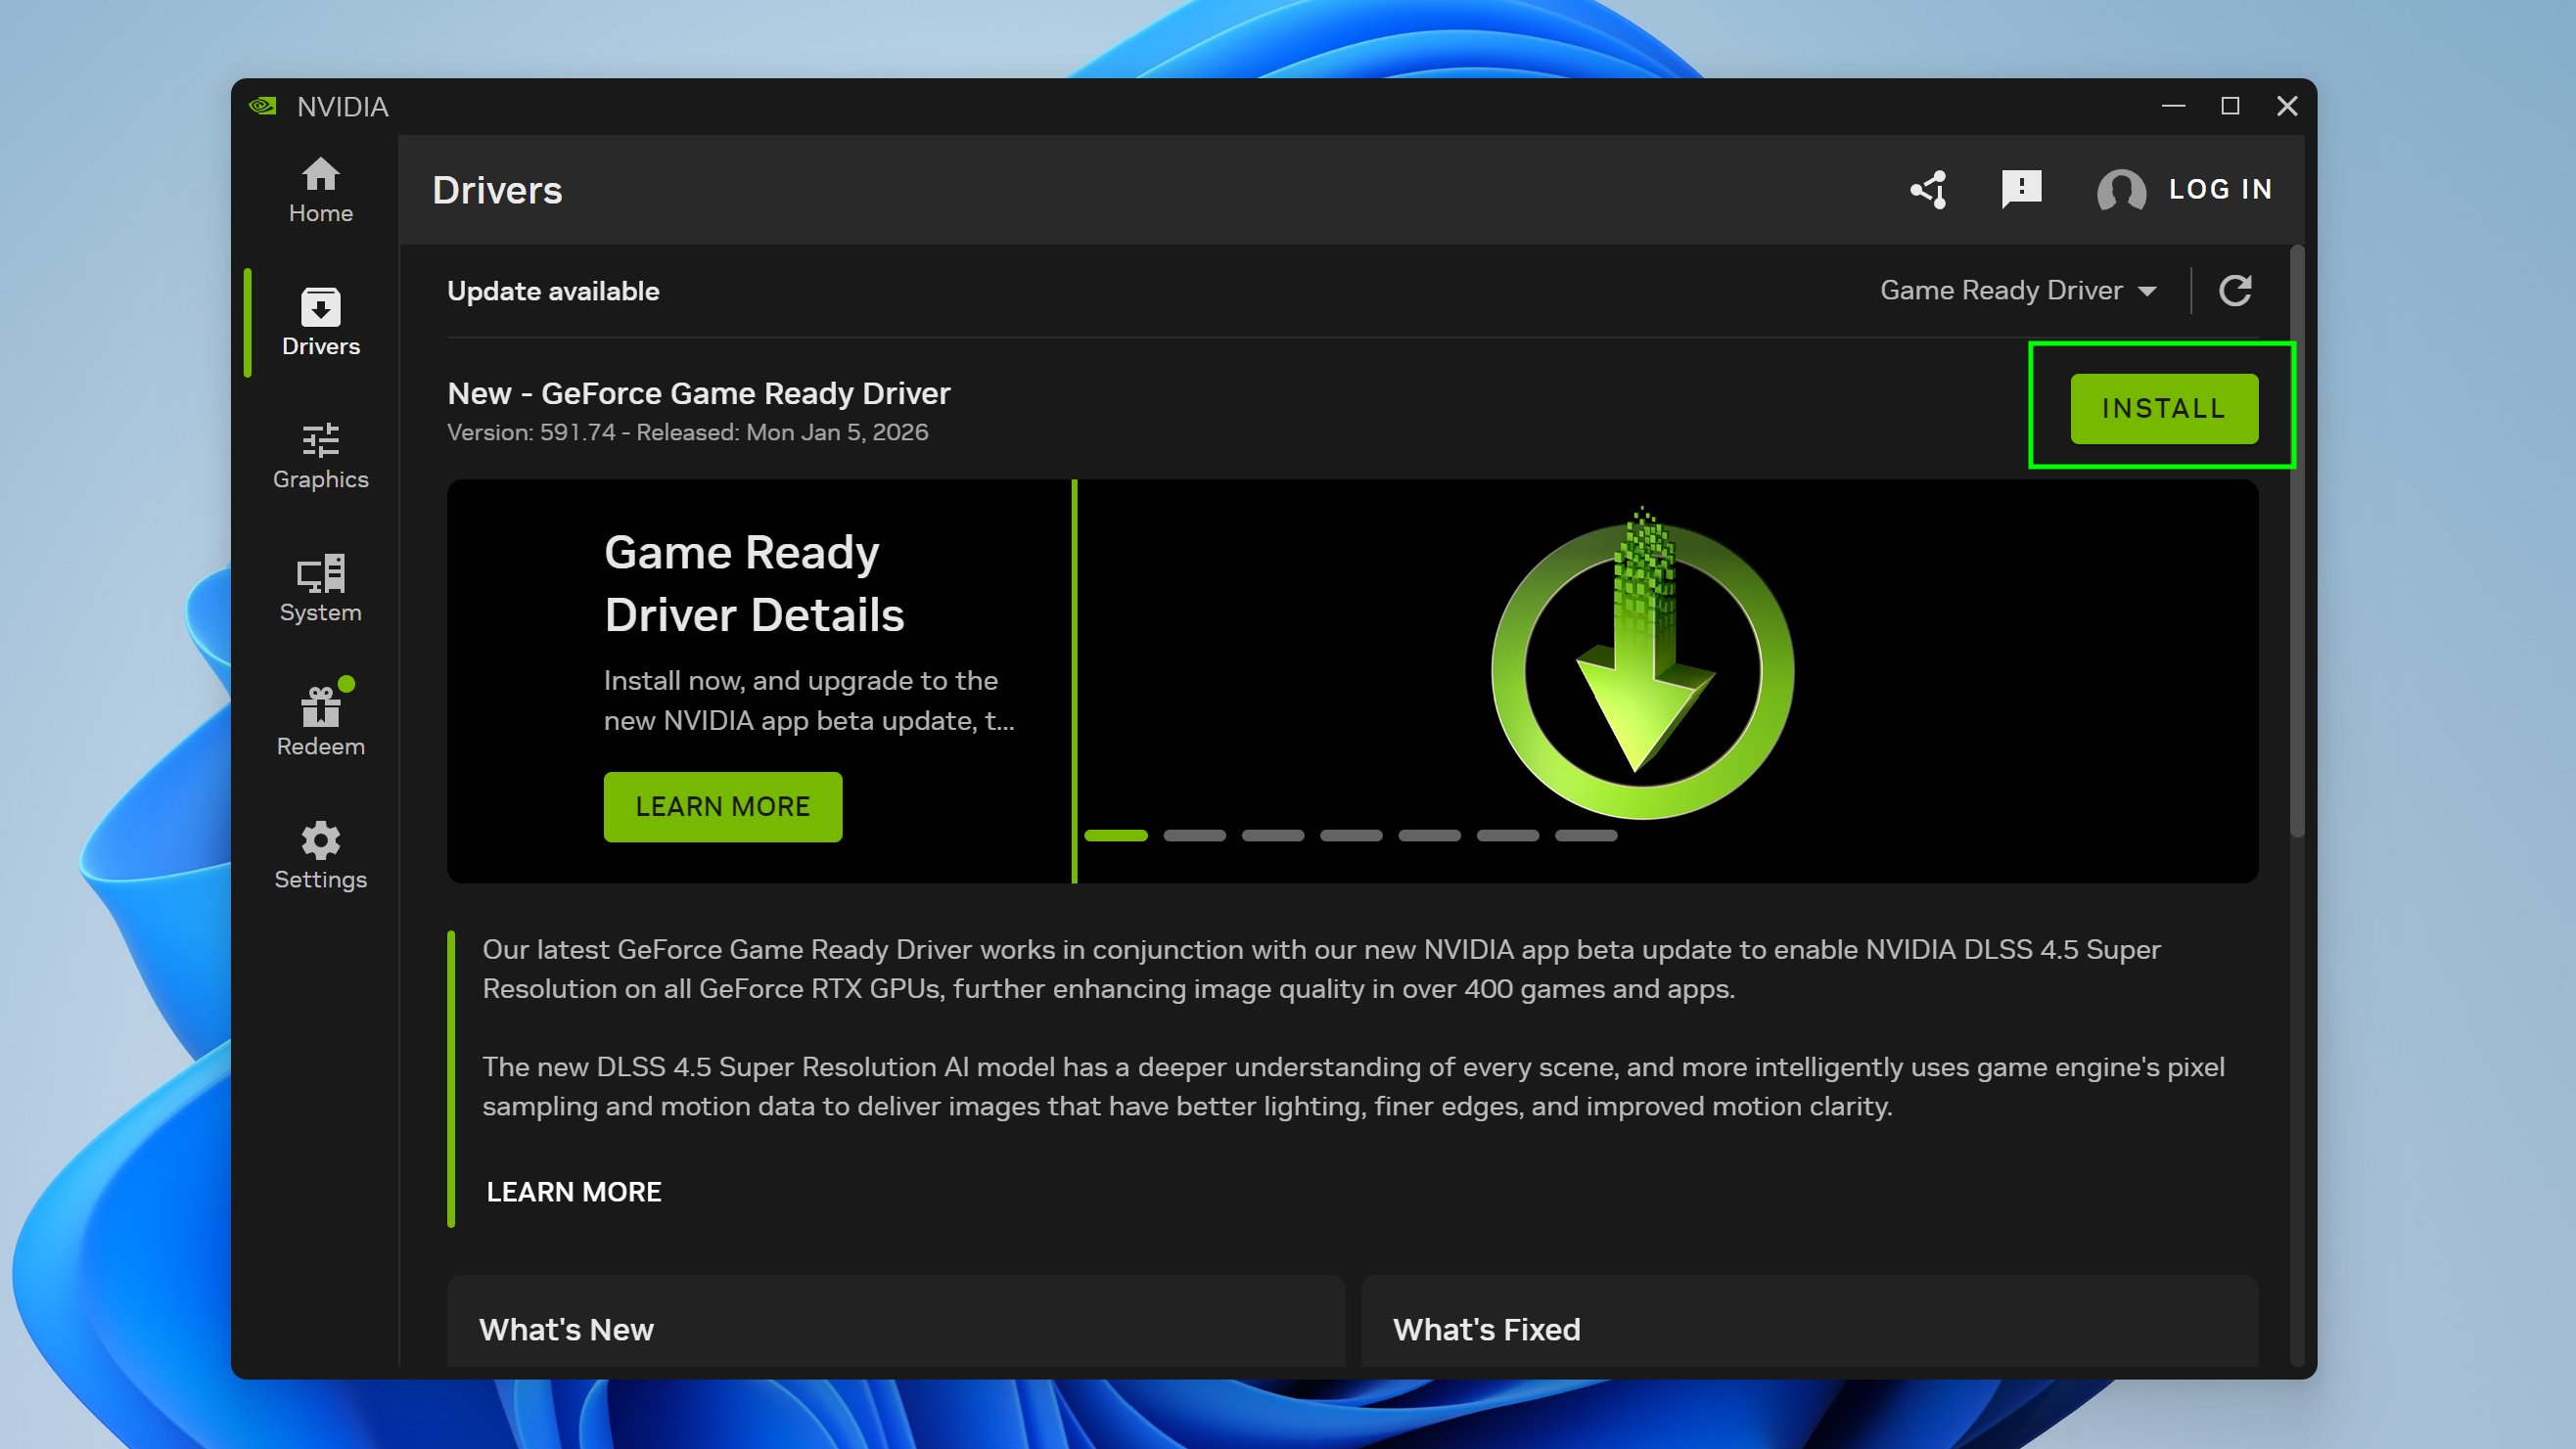
Task: Click the share icon in header
Action: (1929, 189)
